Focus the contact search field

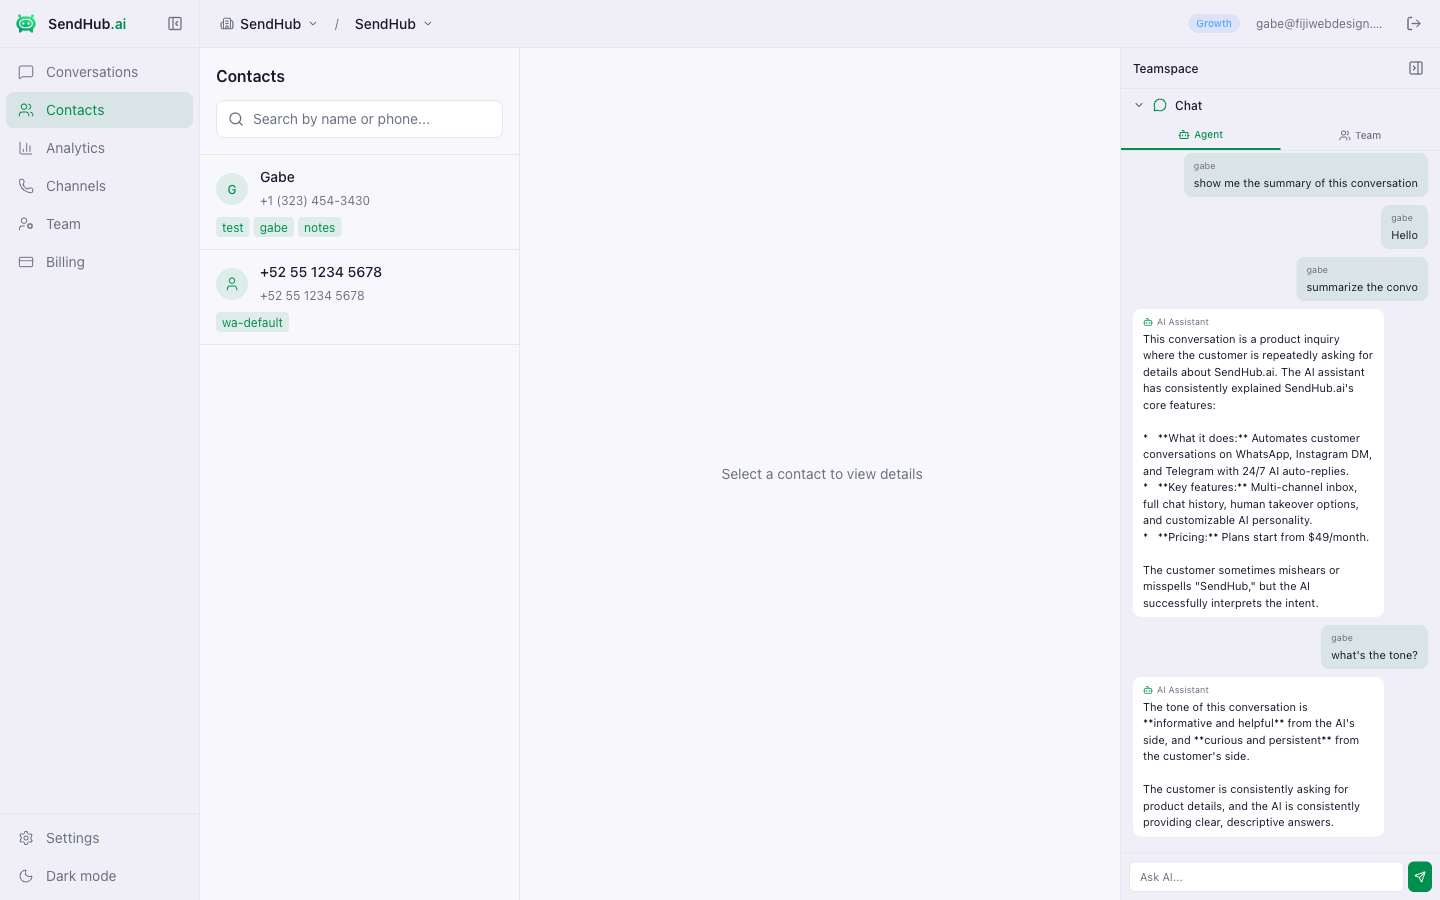(x=359, y=119)
